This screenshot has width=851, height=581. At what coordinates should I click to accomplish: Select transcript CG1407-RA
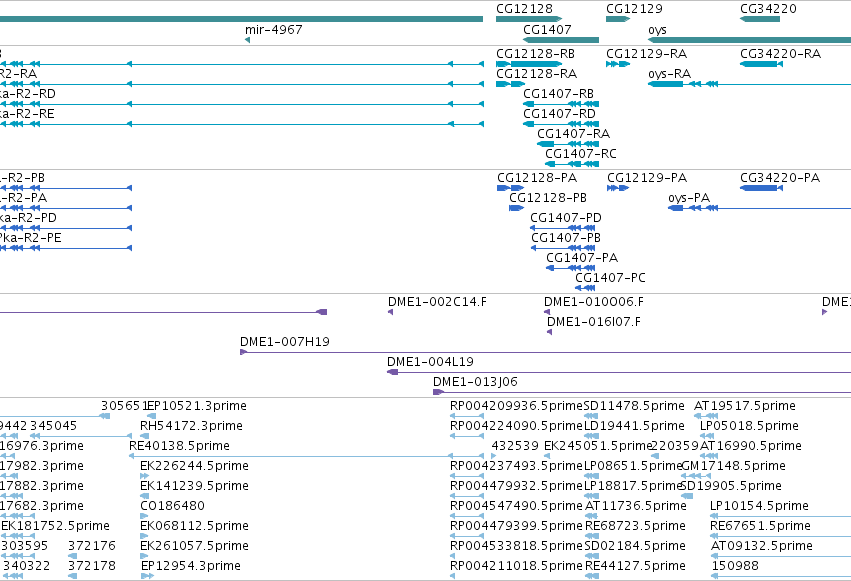(573, 133)
